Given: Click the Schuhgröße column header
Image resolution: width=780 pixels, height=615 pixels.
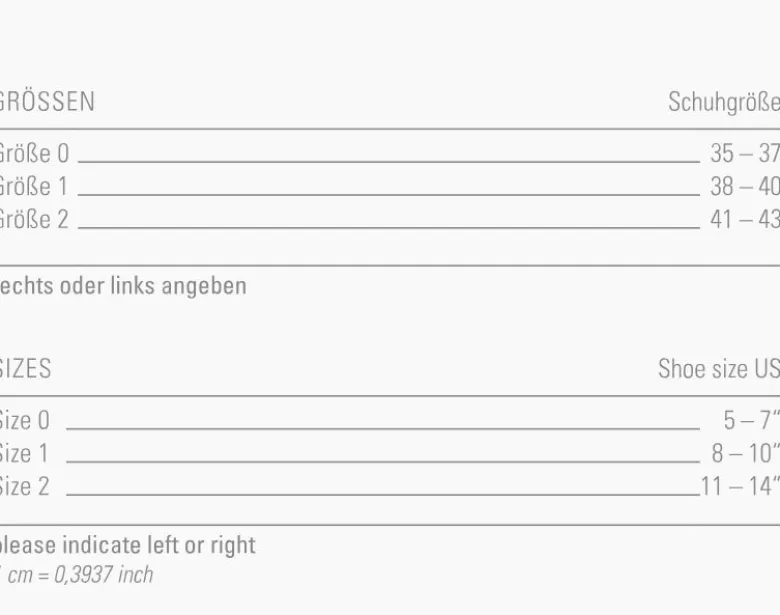Looking at the screenshot, I should [x=724, y=102].
